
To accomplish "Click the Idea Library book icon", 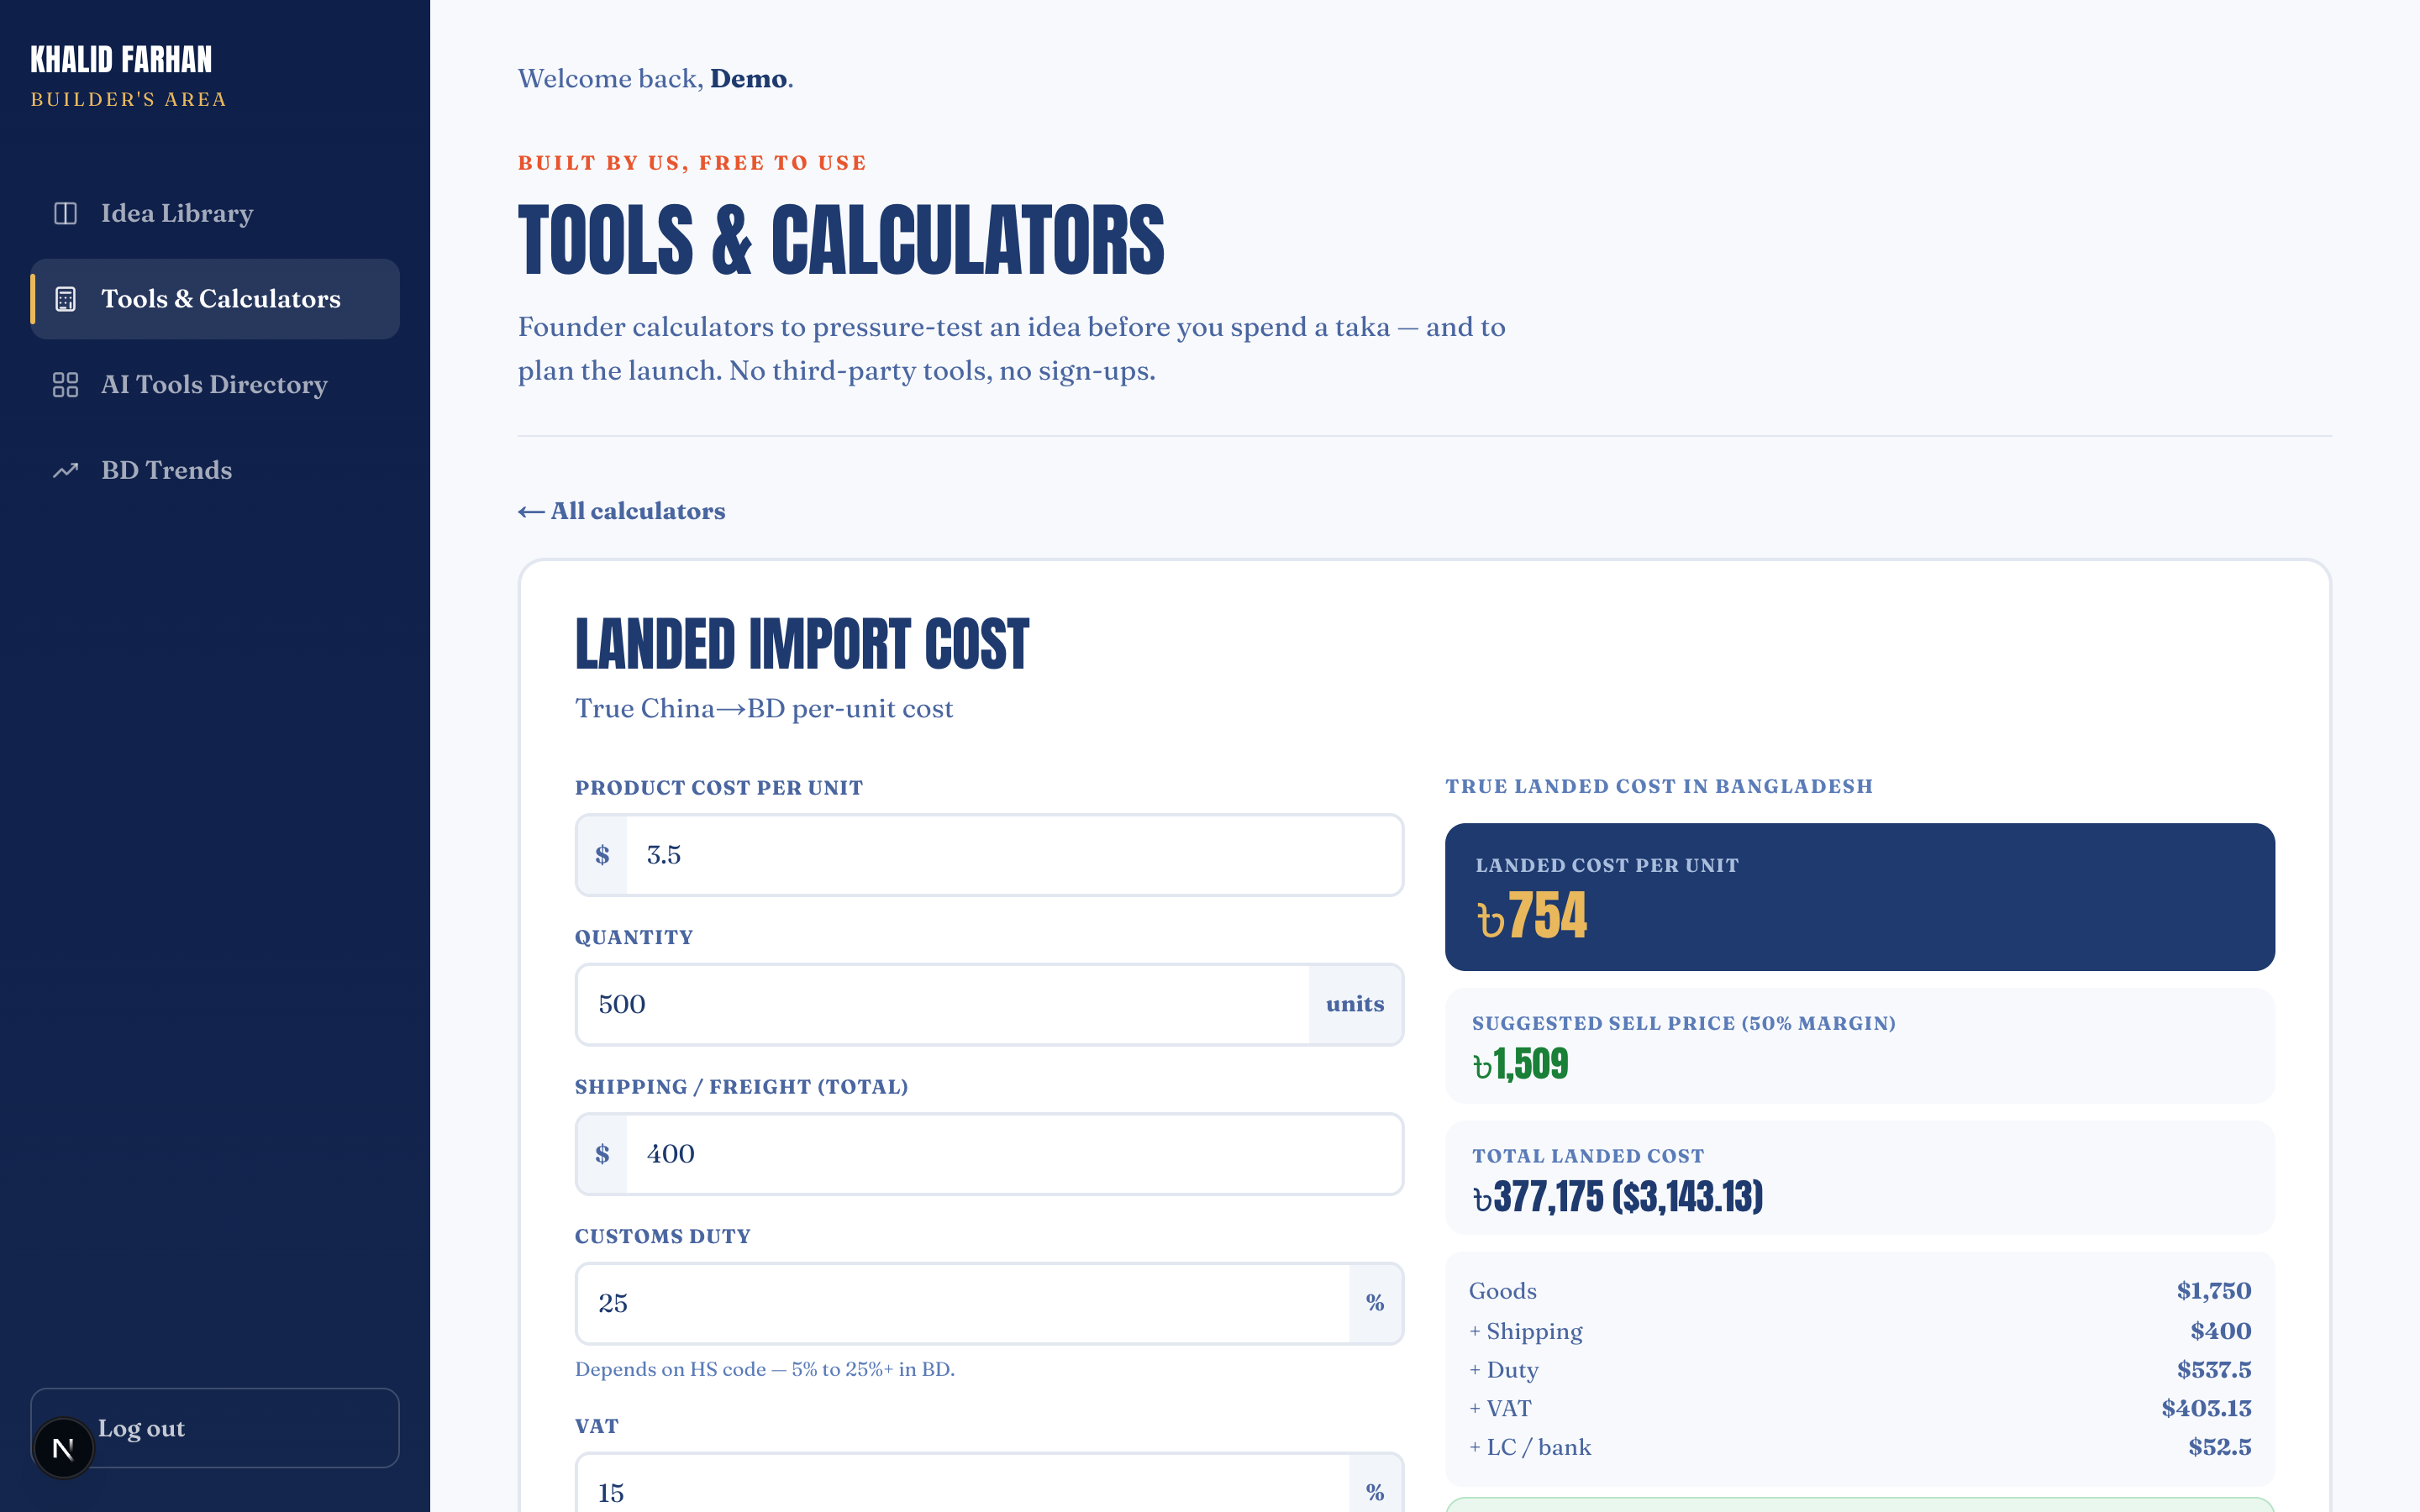I will pos(65,213).
